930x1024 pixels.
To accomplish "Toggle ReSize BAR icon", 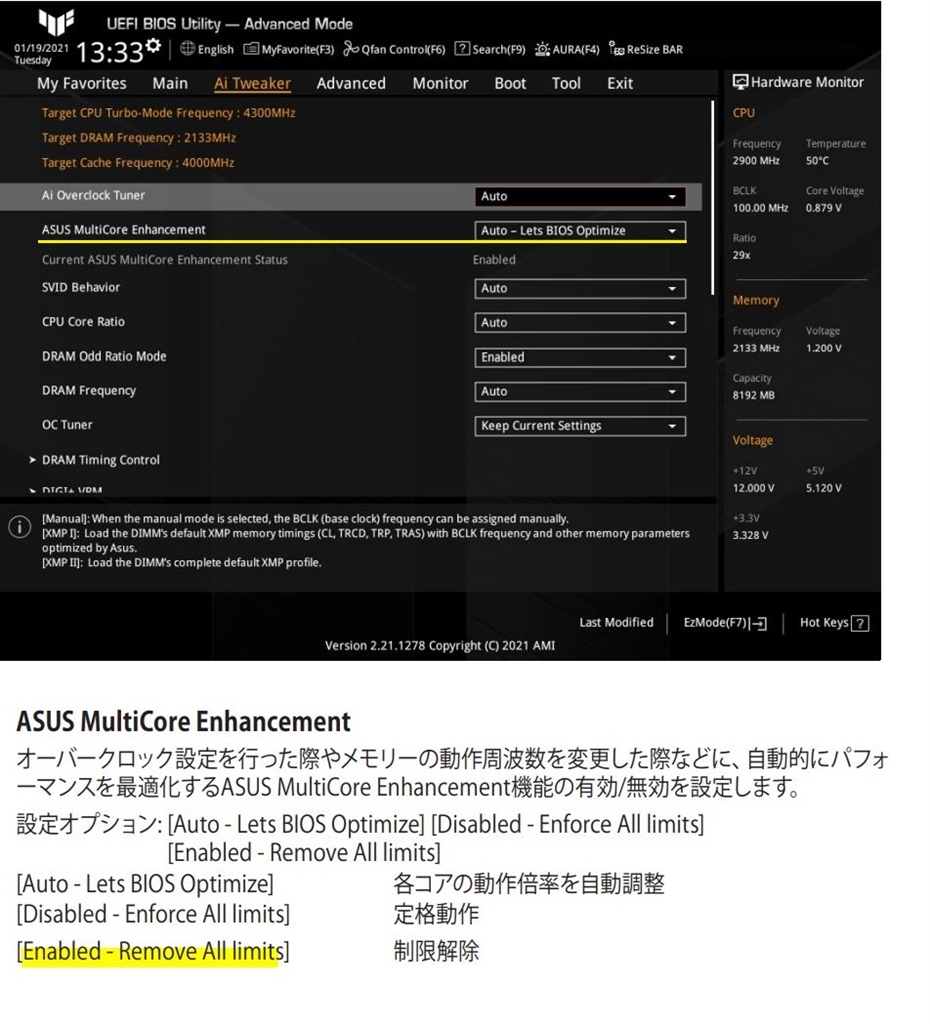I will tap(616, 48).
